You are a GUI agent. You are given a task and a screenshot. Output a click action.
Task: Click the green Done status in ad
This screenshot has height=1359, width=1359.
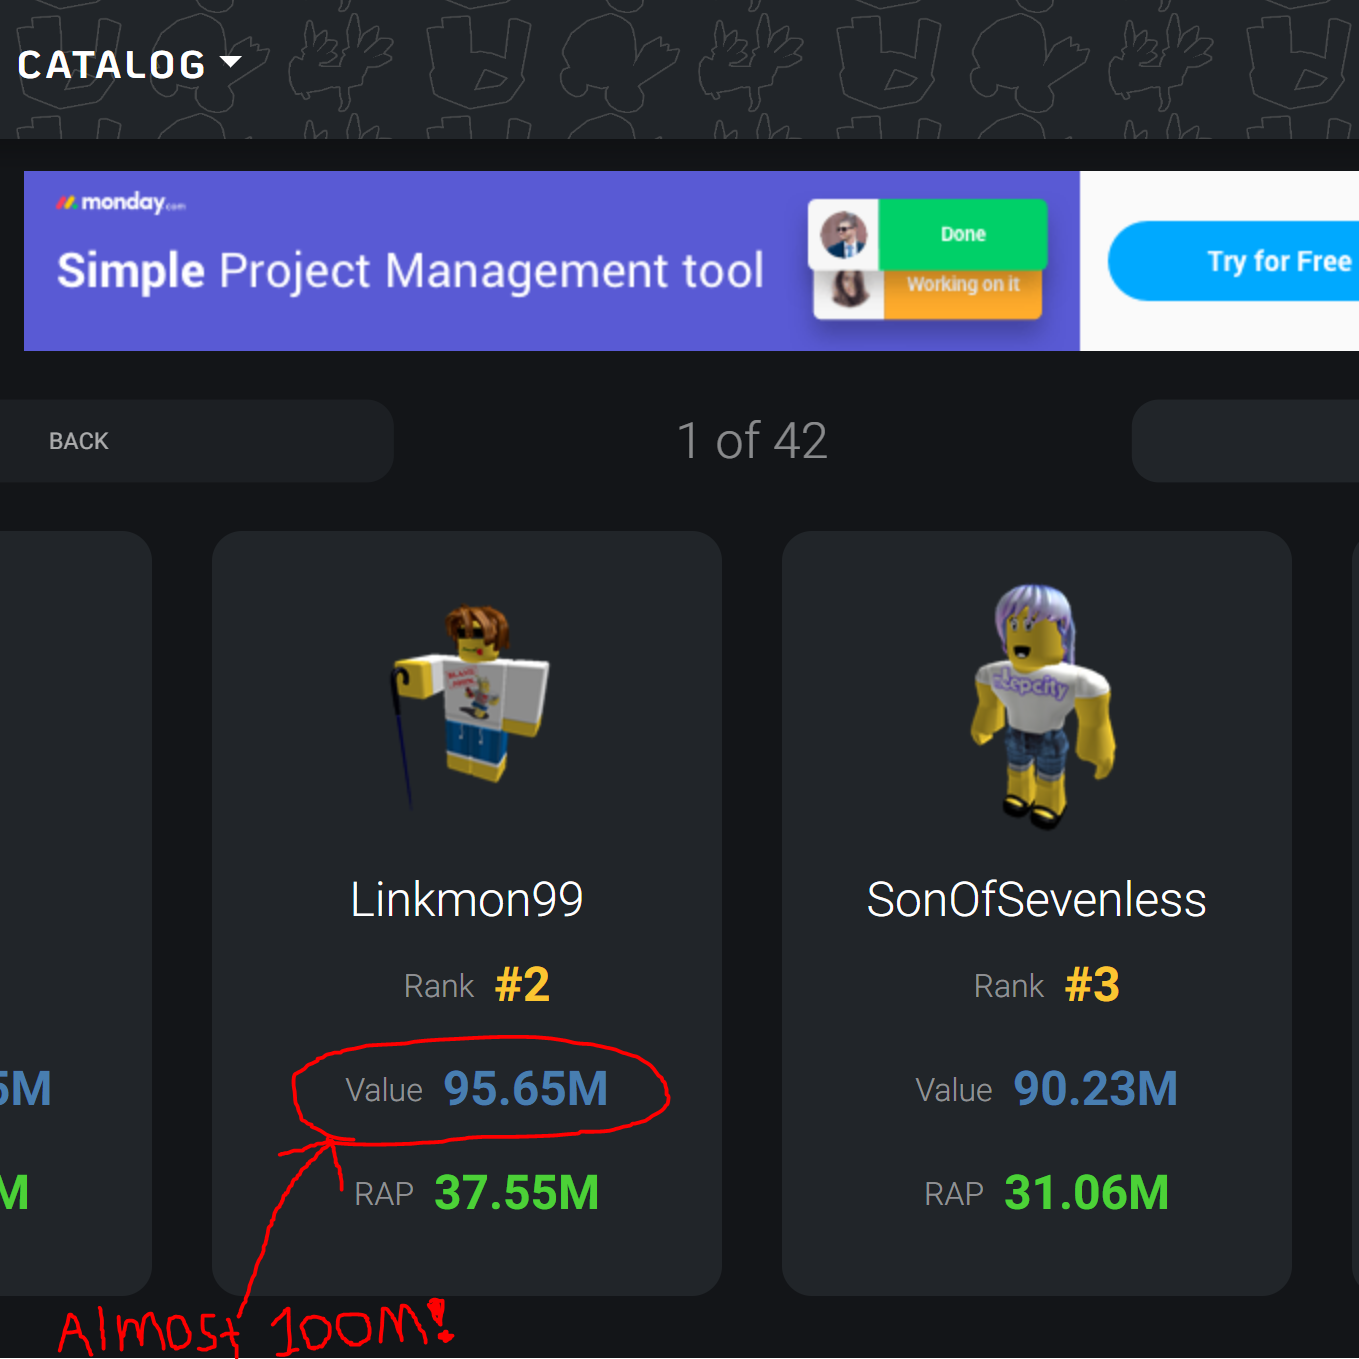pos(963,234)
